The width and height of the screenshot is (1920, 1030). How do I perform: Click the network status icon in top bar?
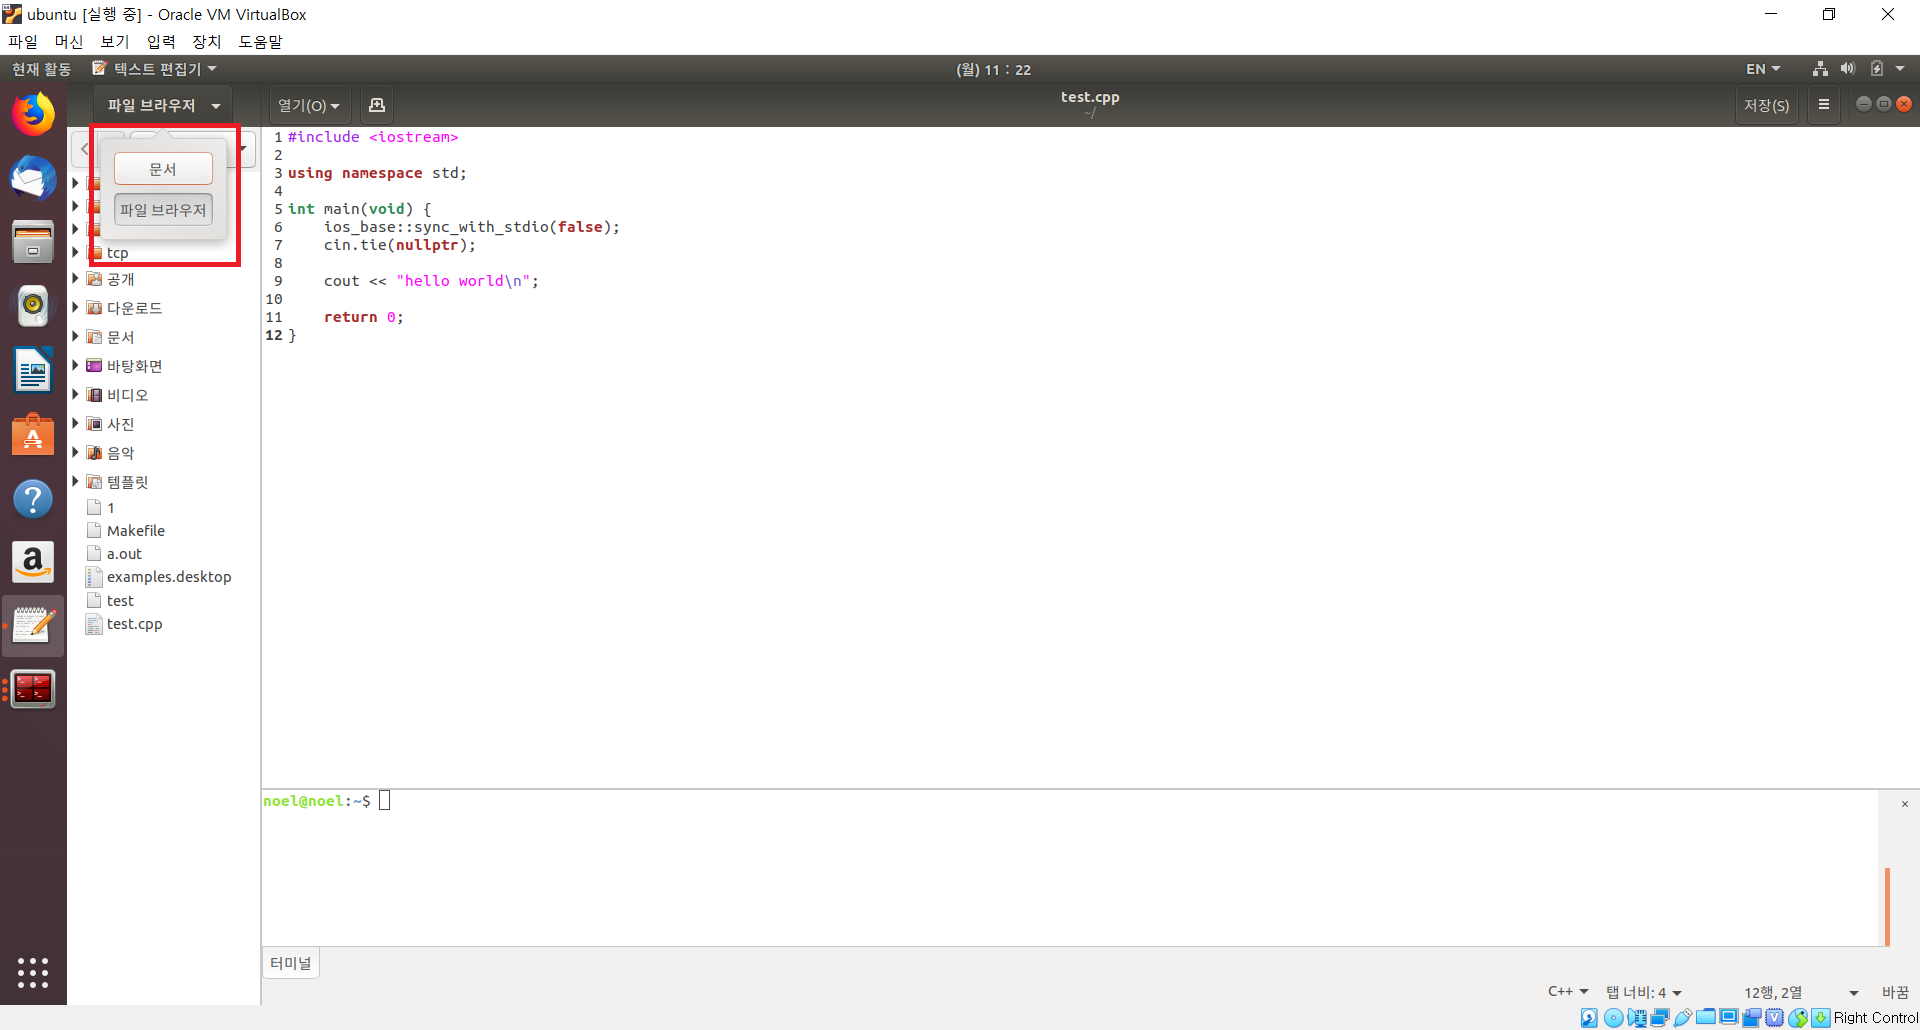1820,69
